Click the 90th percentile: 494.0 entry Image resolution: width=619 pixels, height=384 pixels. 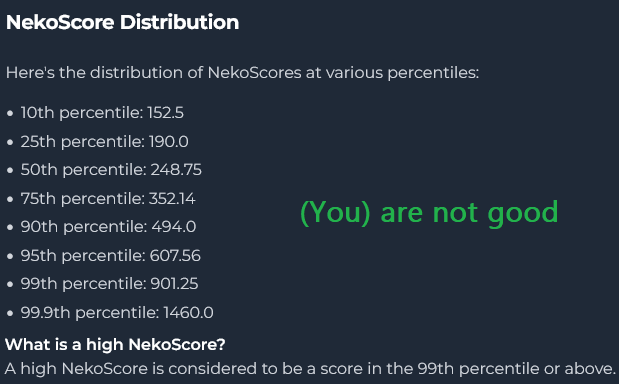108,227
